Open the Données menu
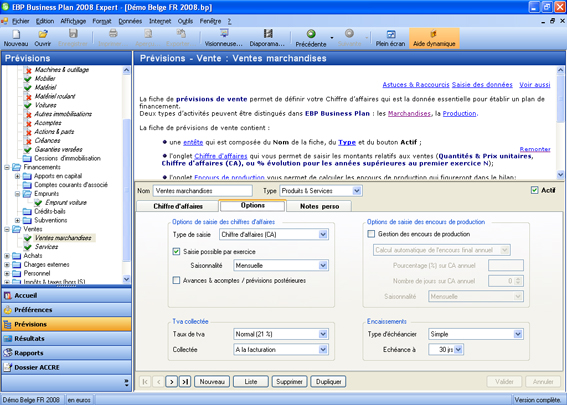This screenshot has width=567, height=405. point(130,21)
